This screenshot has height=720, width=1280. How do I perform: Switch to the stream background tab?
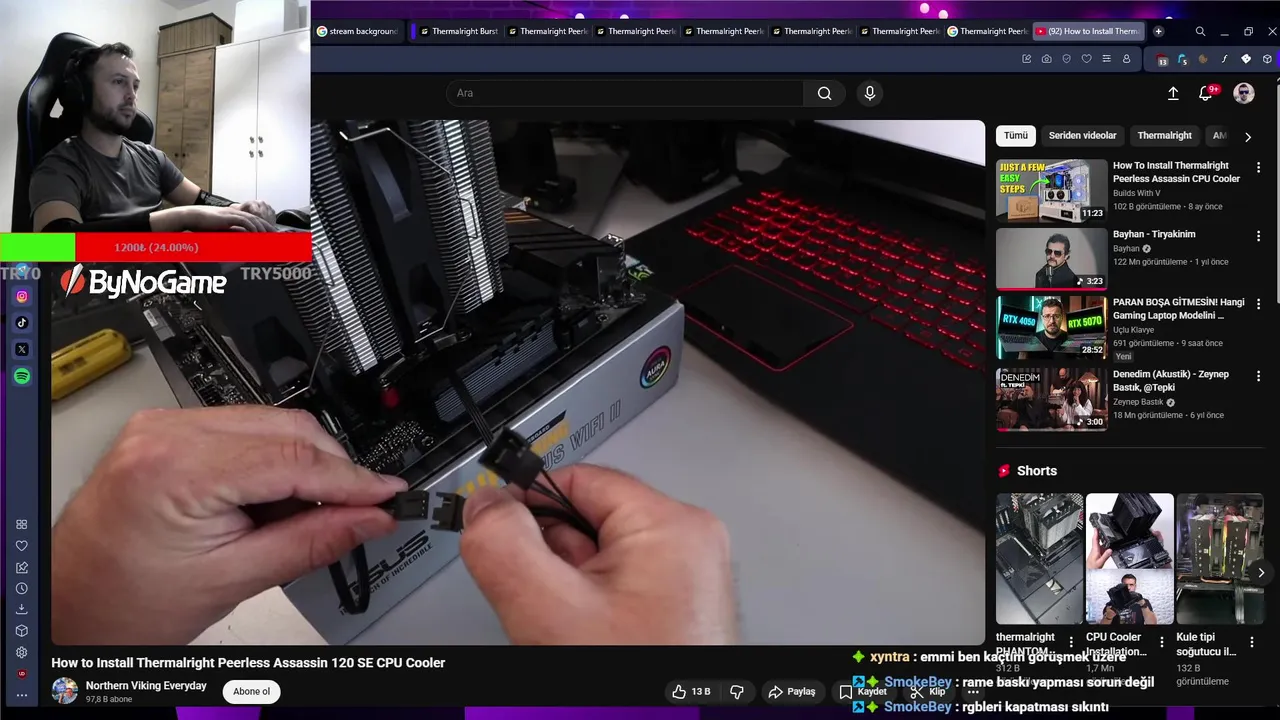[357, 31]
